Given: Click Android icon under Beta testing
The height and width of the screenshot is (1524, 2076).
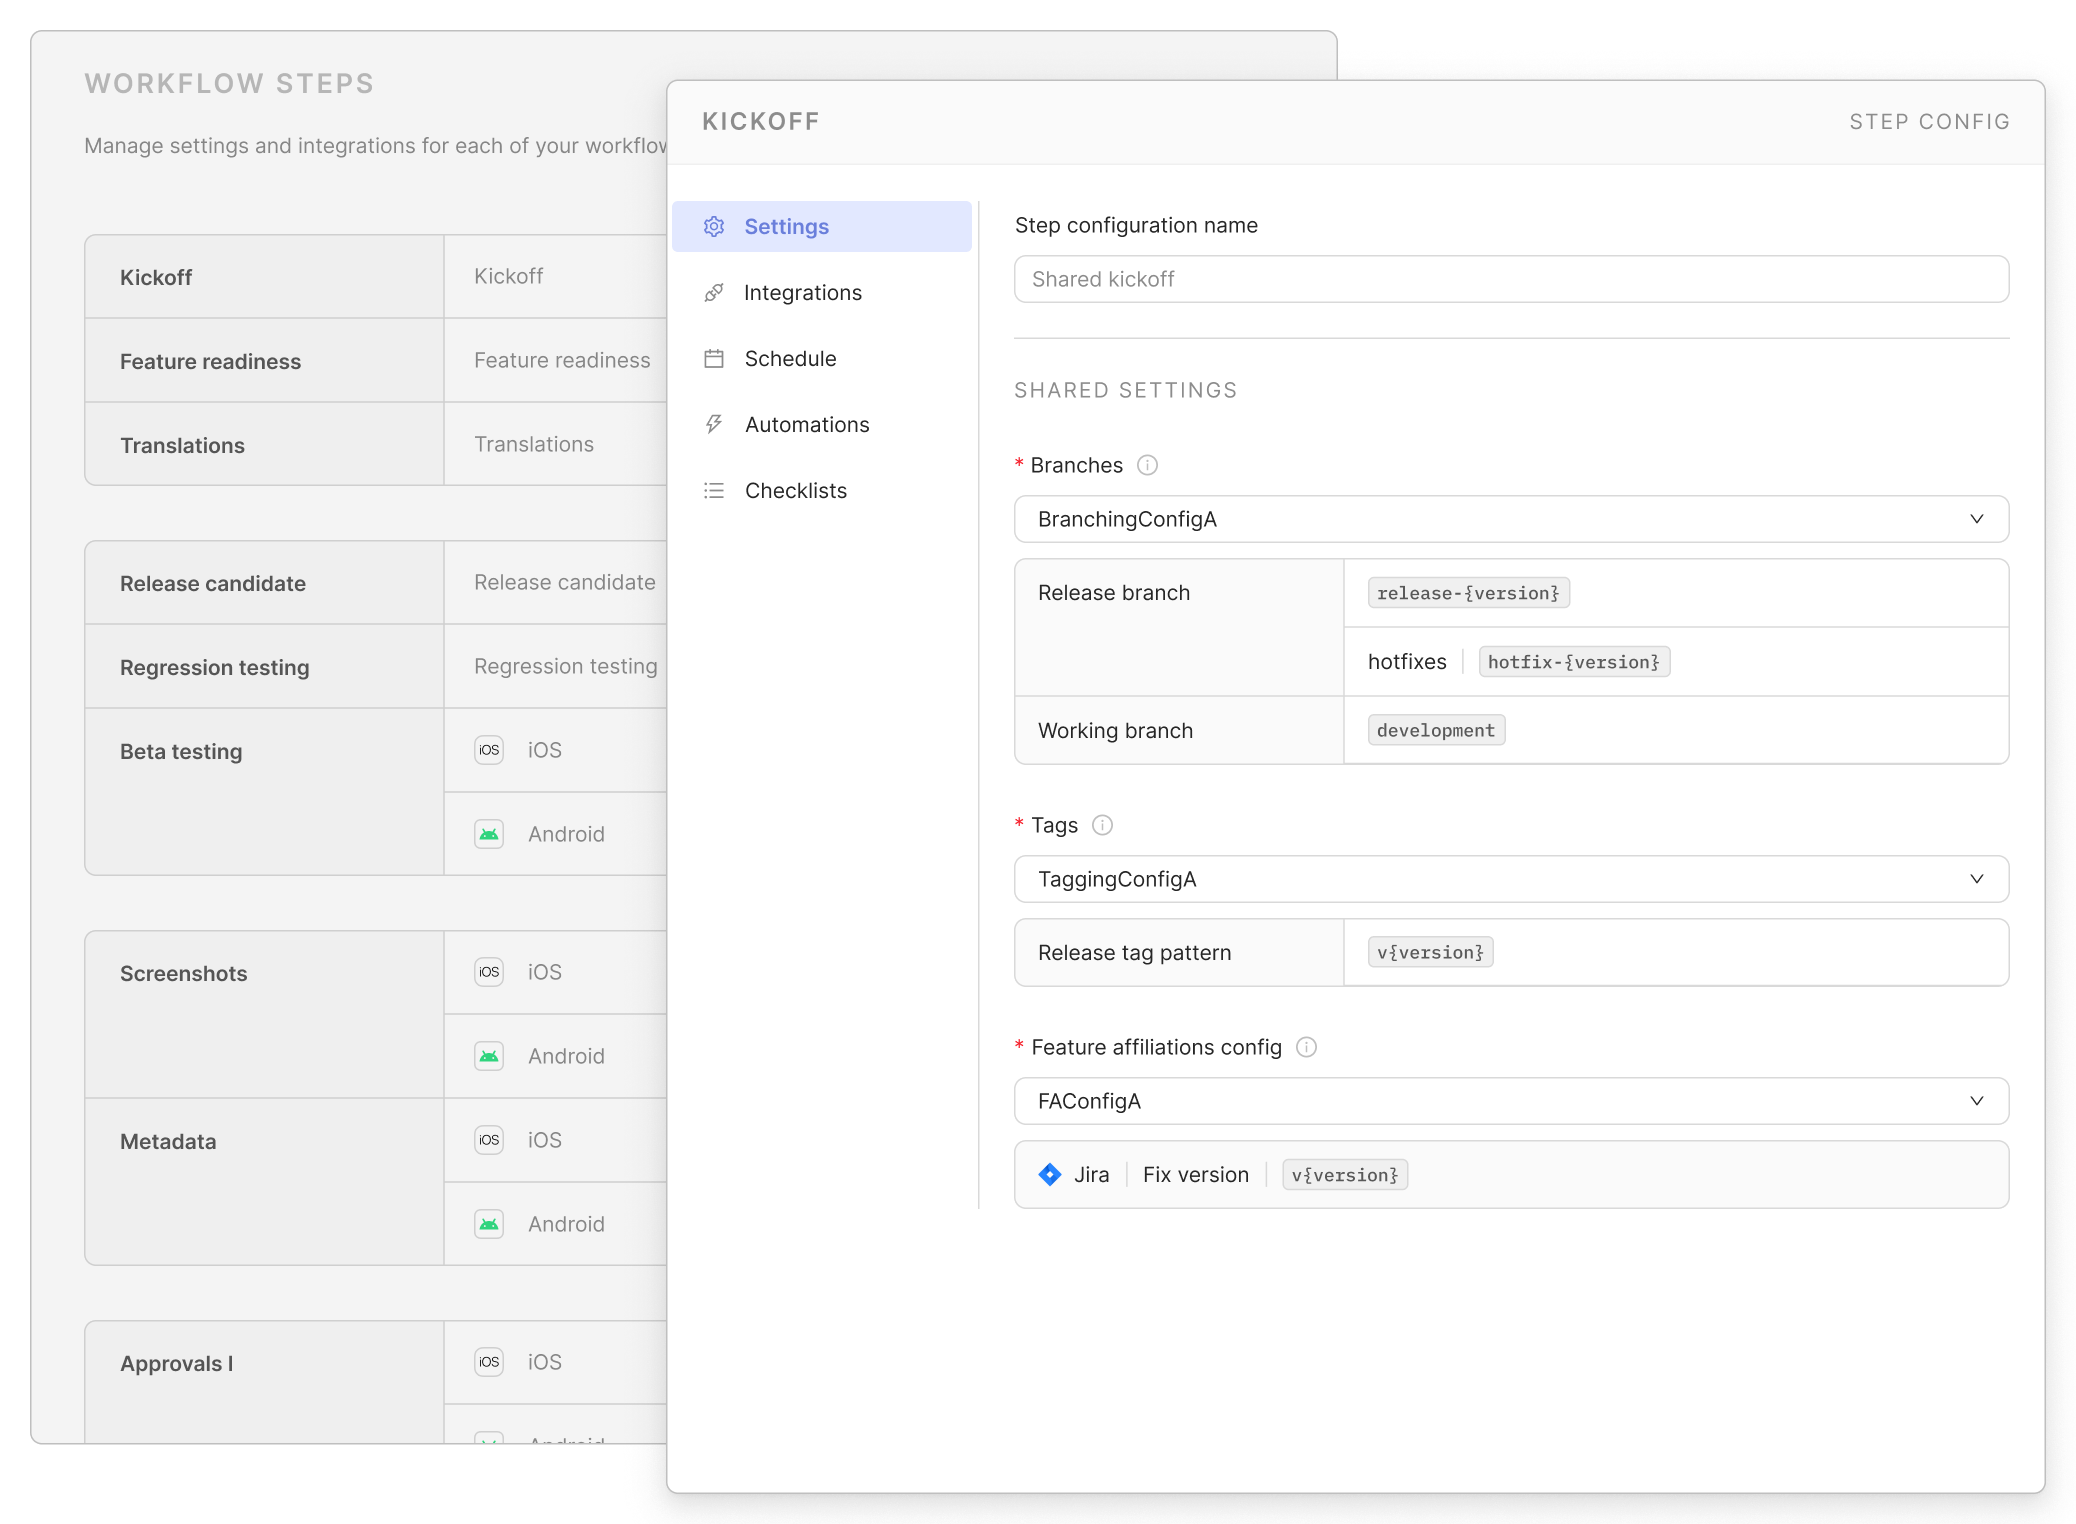Looking at the screenshot, I should pos(489,834).
